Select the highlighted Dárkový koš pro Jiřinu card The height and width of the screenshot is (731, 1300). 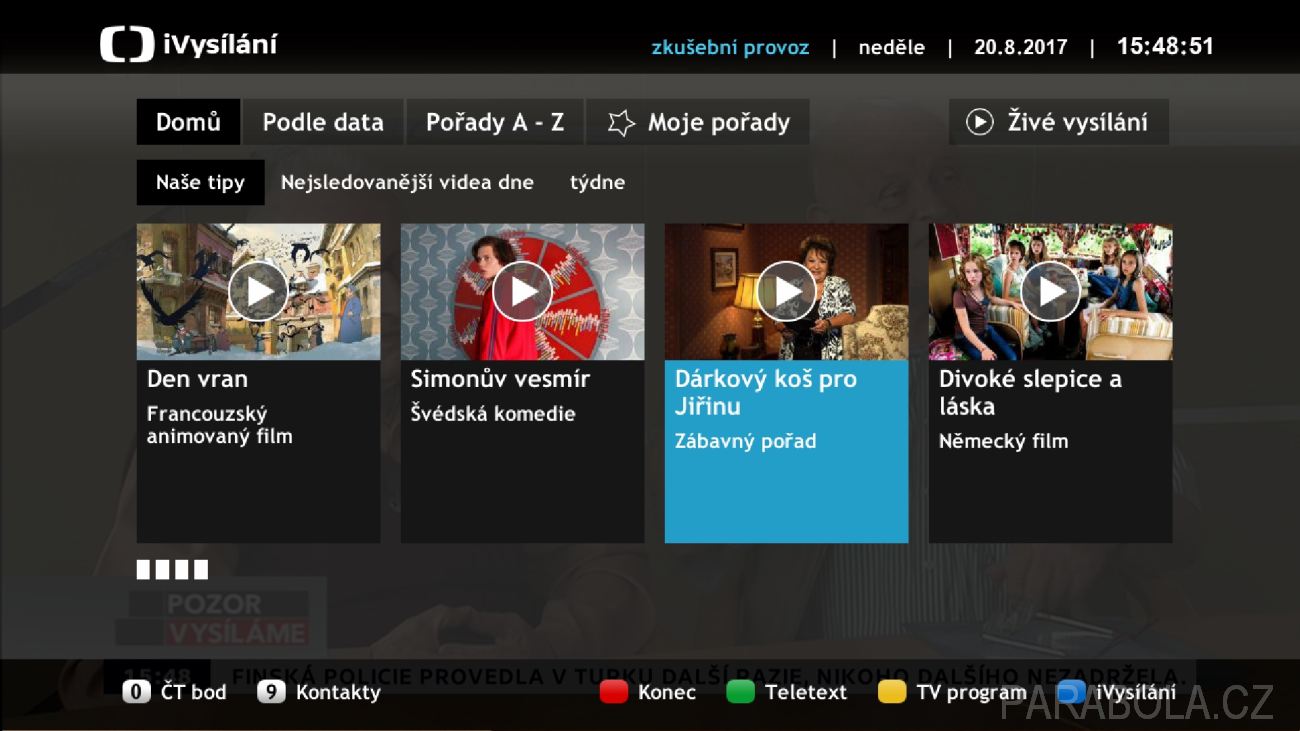pyautogui.click(x=786, y=383)
